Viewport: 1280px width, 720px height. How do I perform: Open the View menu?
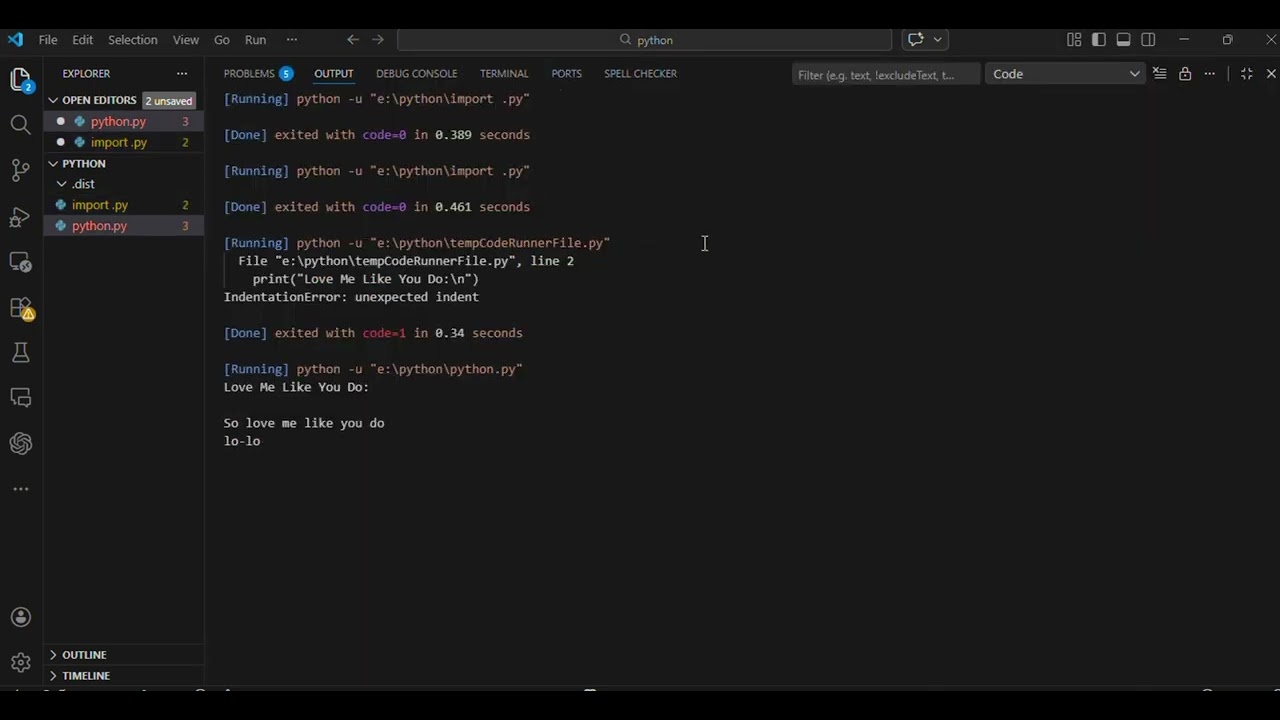pos(186,40)
